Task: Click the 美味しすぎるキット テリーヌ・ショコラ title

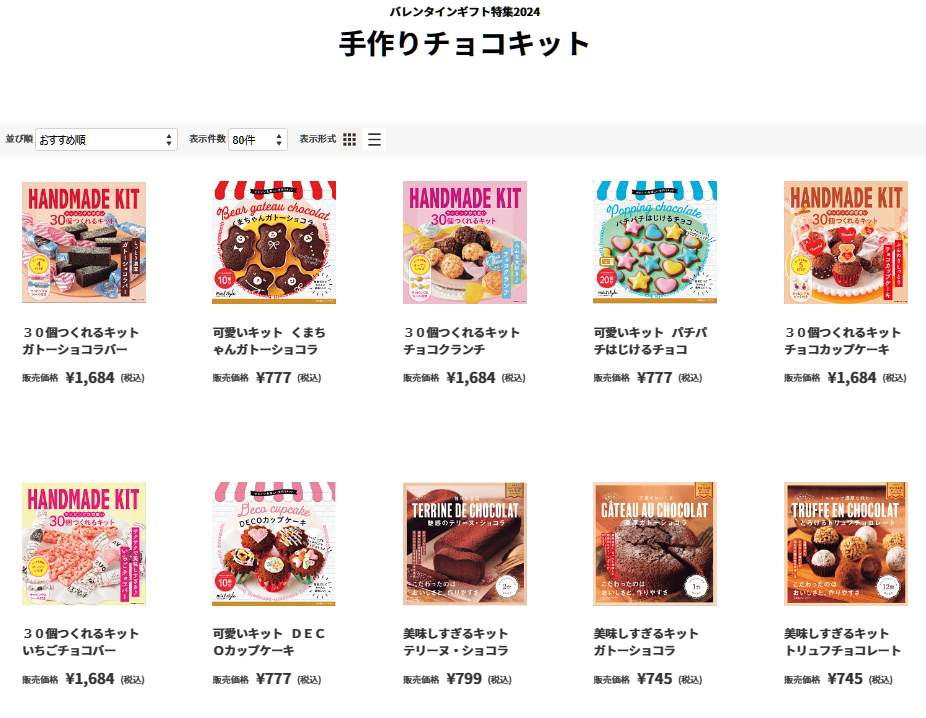Action: pyautogui.click(x=456, y=642)
